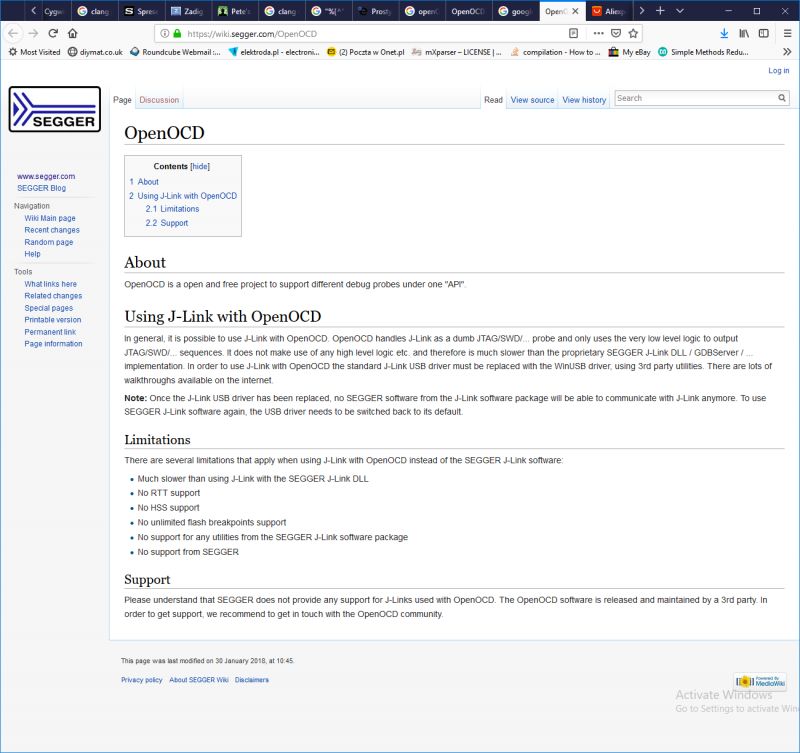Open View source tab

click(x=533, y=100)
